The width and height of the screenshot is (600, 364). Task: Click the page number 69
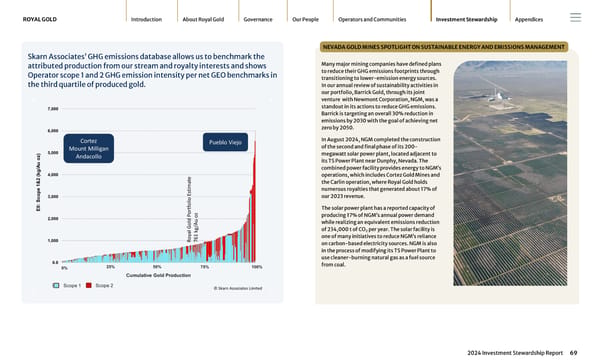click(x=573, y=353)
